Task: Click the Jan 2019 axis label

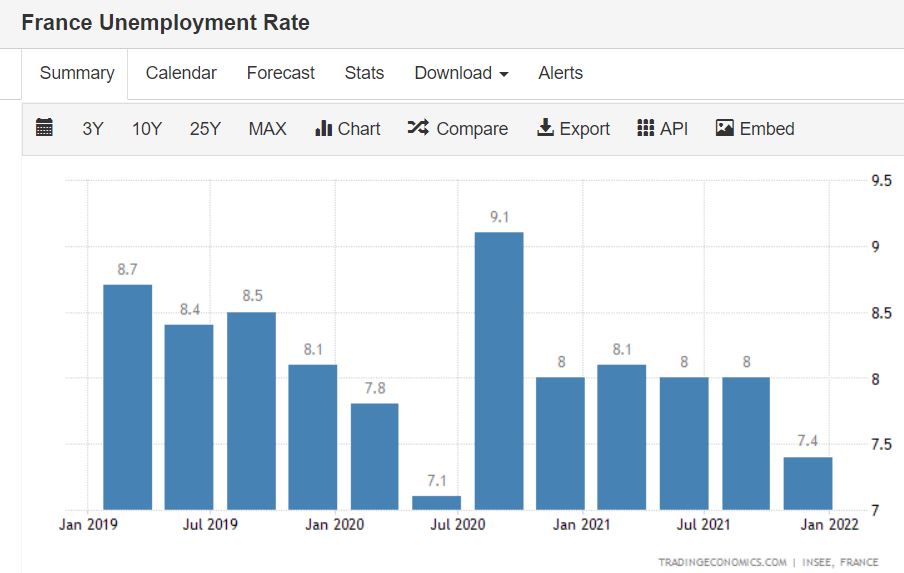Action: click(88, 525)
